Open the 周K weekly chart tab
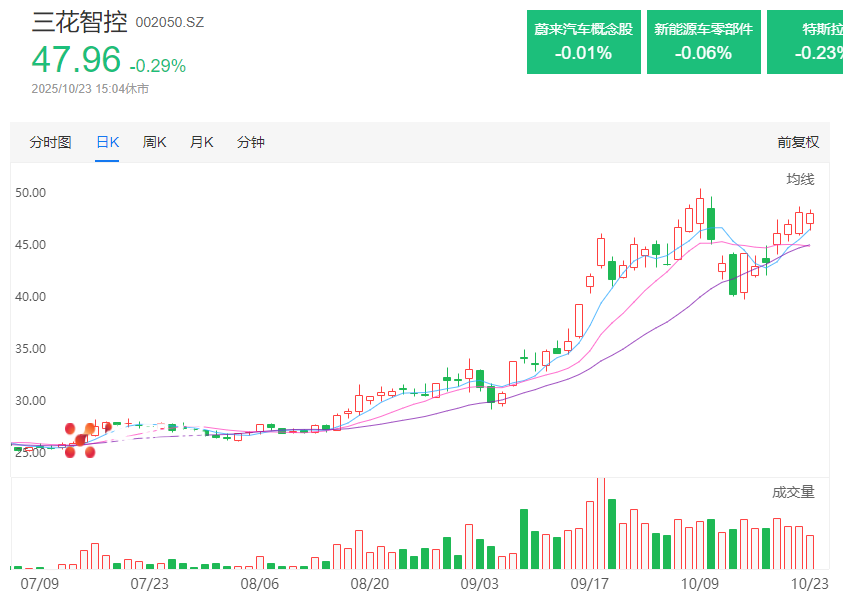Image resolution: width=843 pixels, height=598 pixels. (154, 142)
